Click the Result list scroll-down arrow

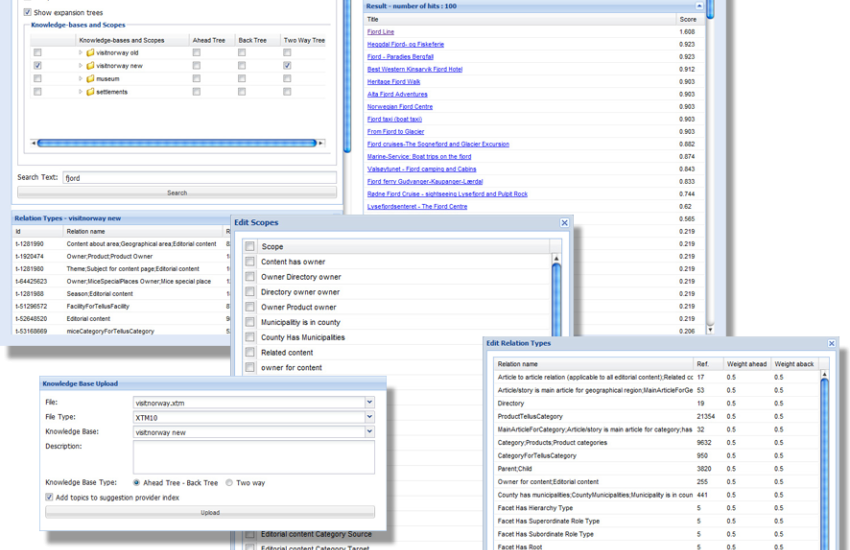(711, 329)
